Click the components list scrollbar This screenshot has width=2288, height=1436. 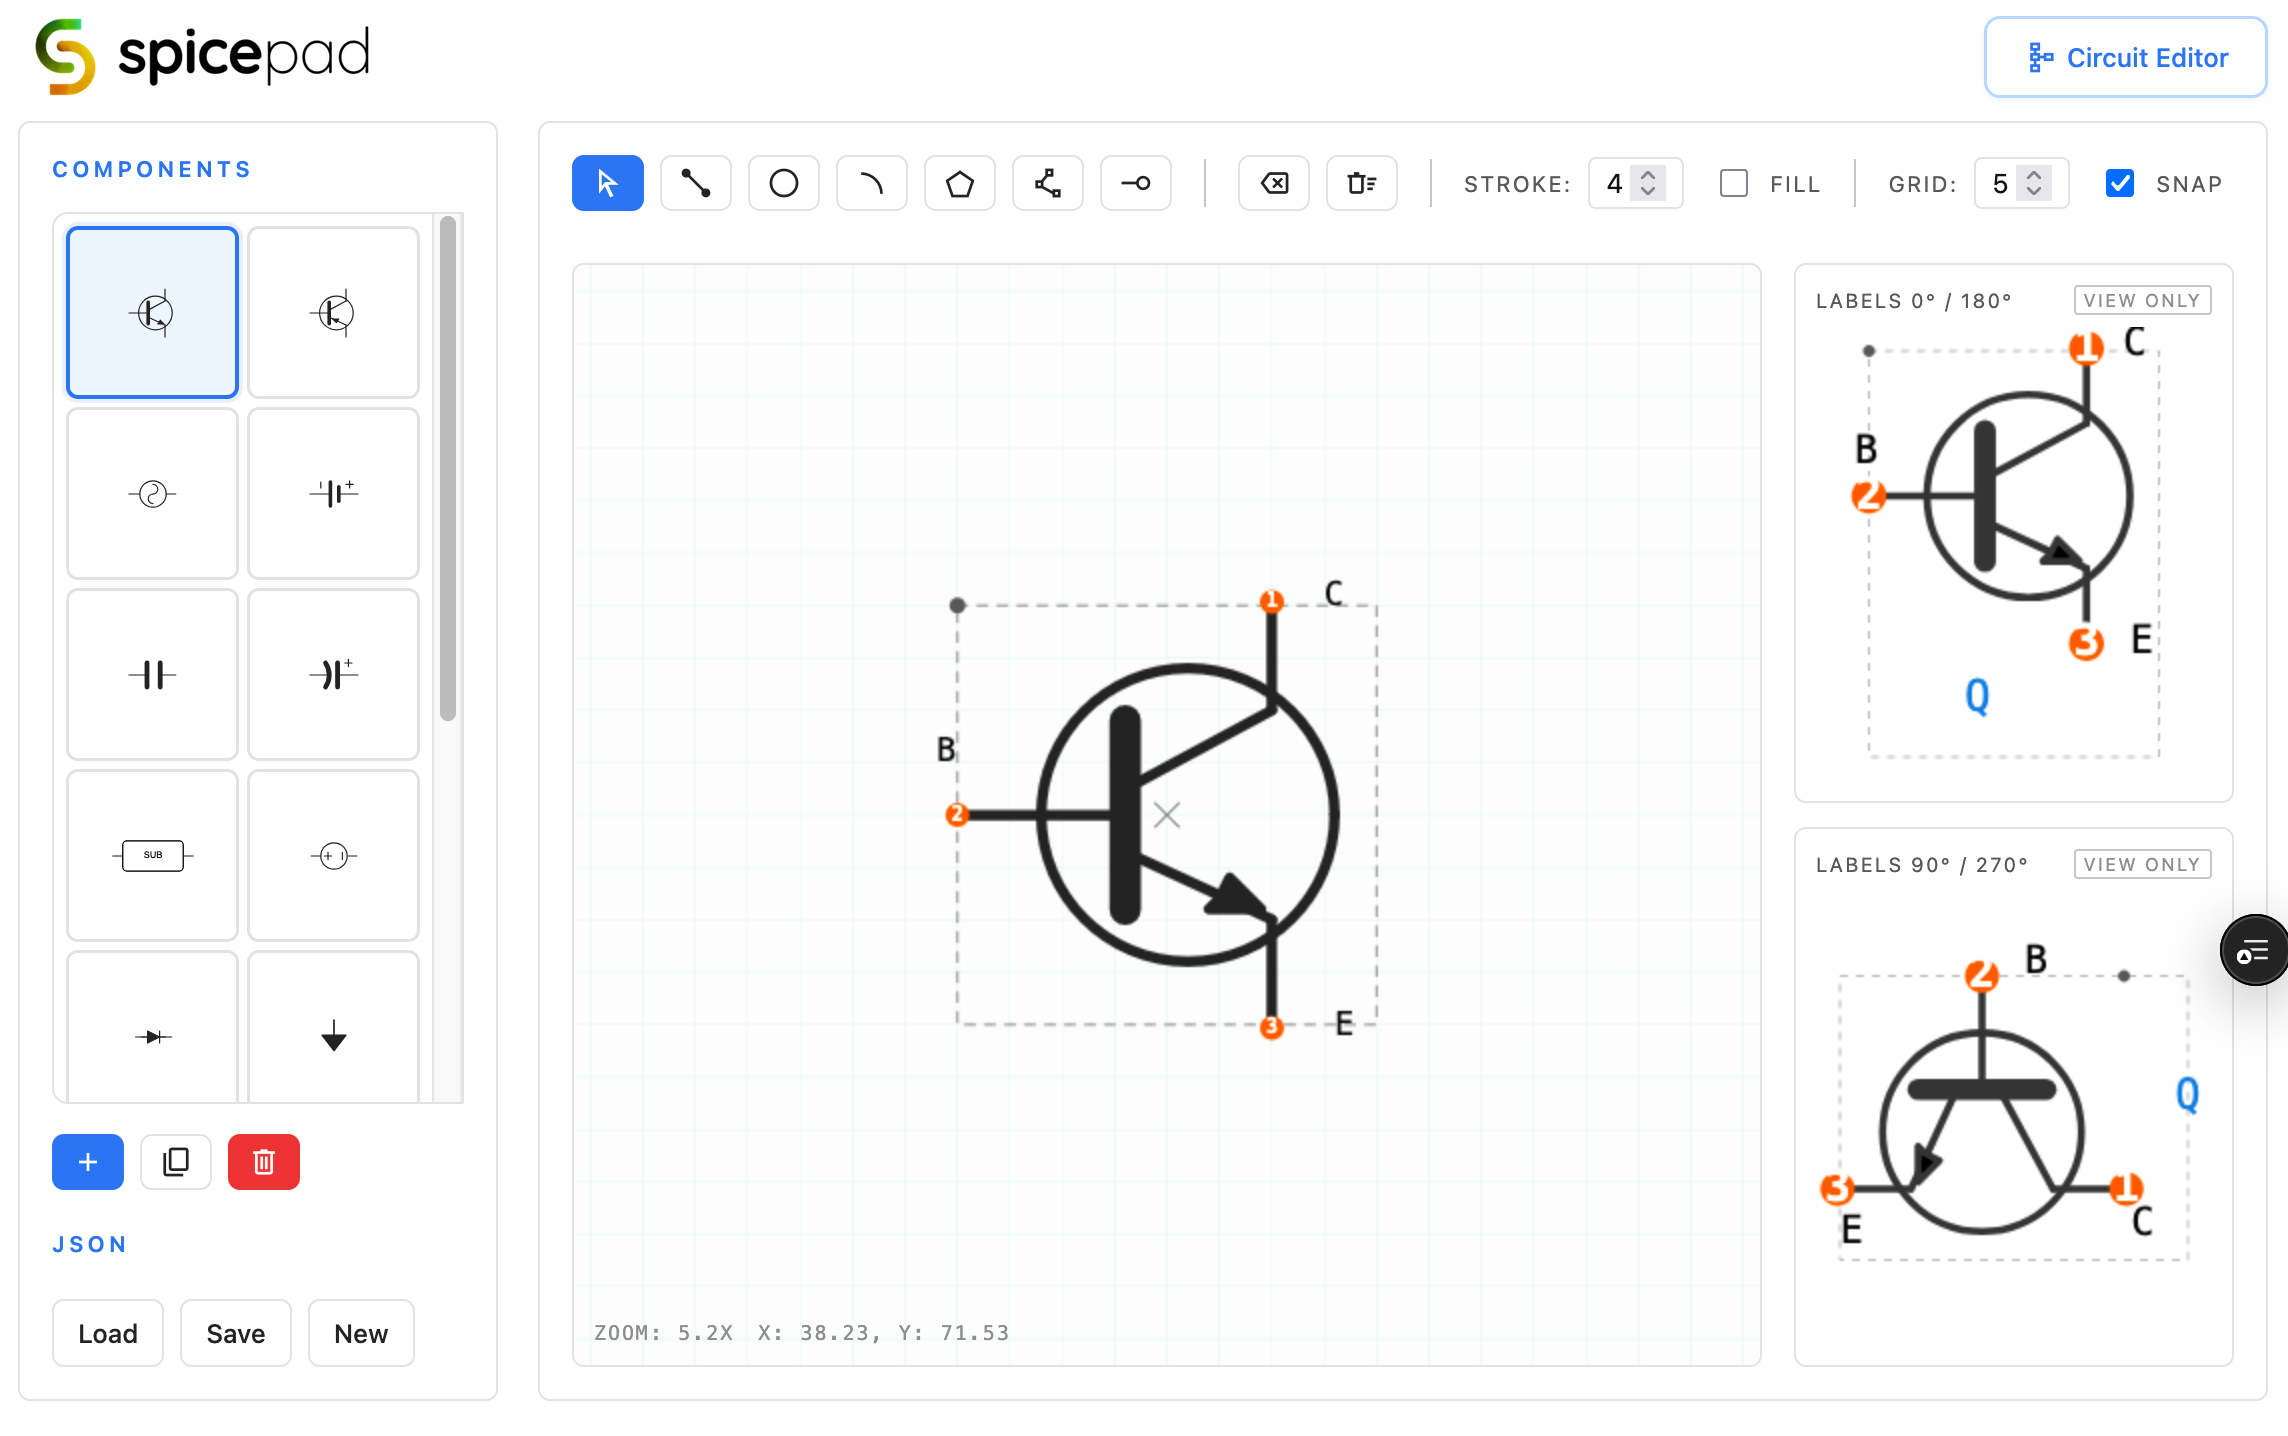pos(448,468)
